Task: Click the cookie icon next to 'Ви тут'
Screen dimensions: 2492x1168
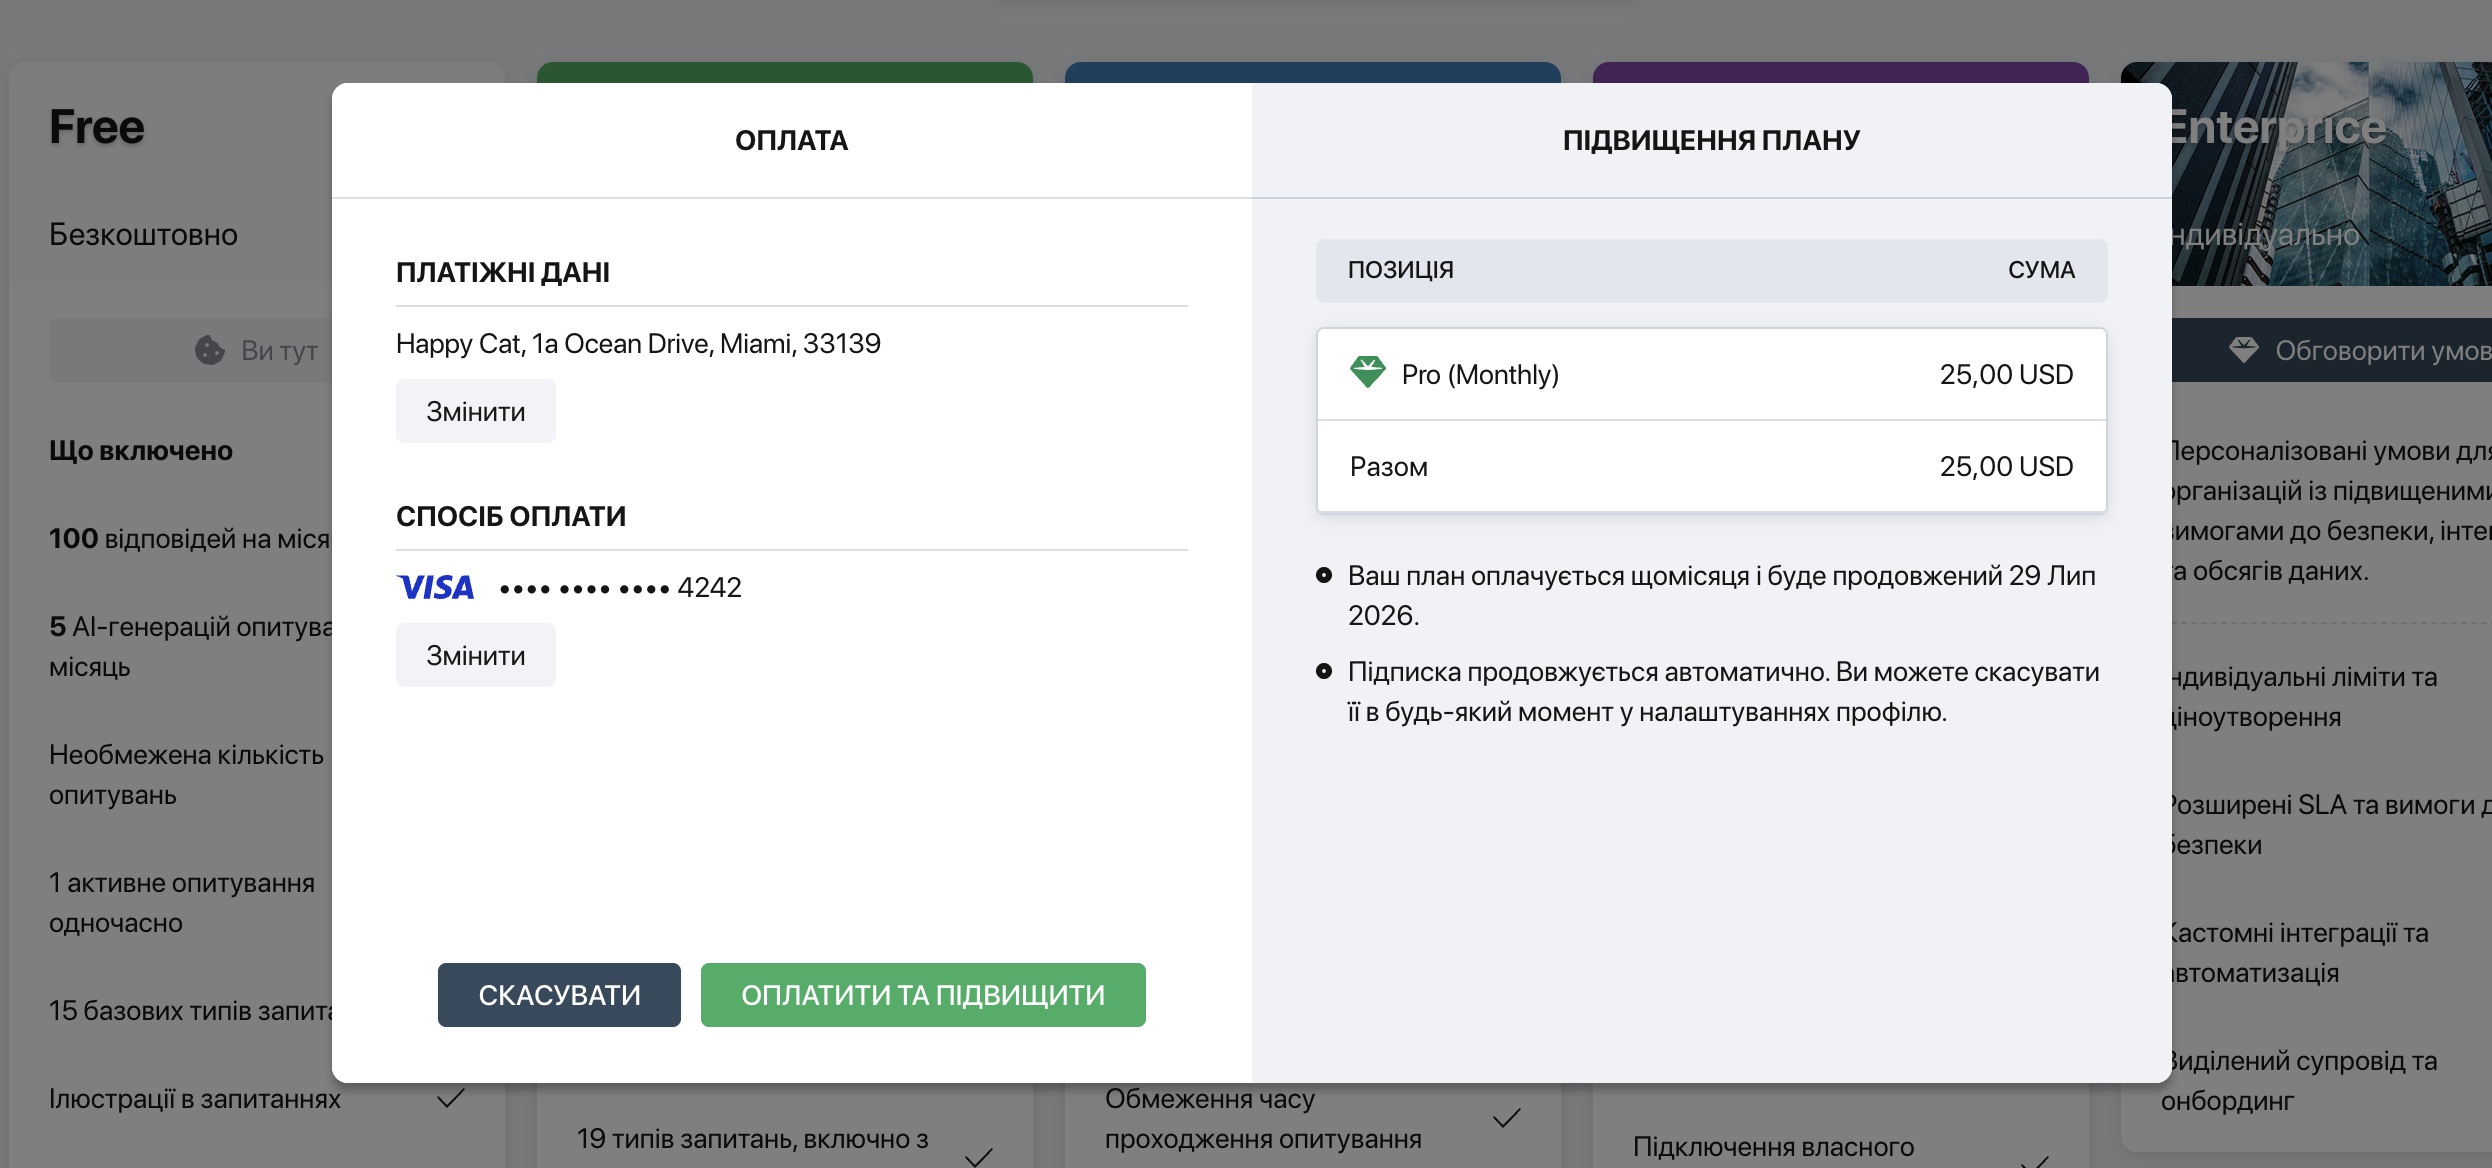Action: (x=210, y=350)
